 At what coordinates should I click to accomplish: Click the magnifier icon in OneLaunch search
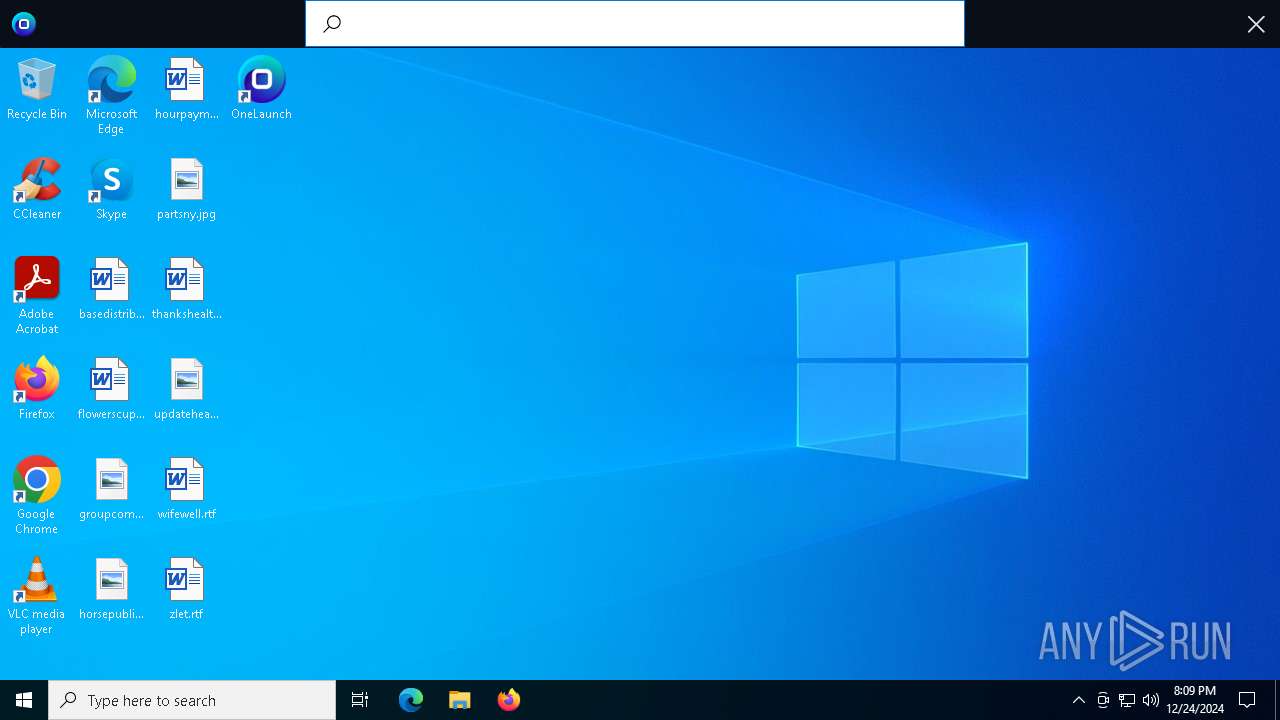333,24
